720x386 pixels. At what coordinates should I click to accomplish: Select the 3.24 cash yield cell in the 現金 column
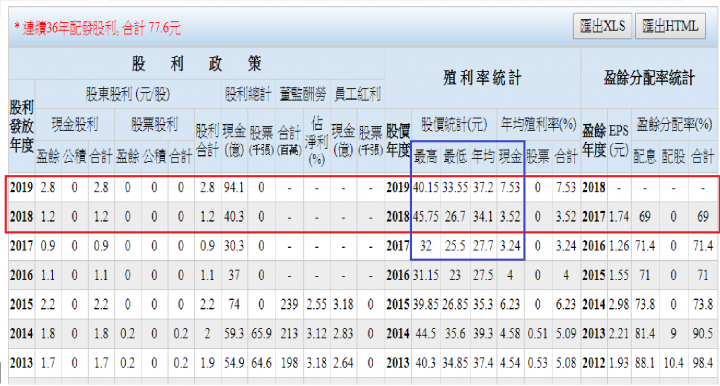tap(510, 246)
